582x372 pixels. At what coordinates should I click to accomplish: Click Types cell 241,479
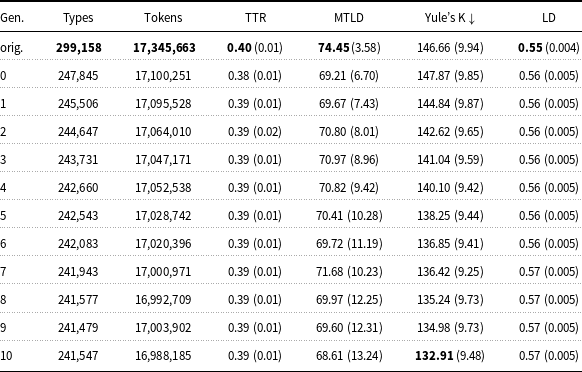click(78, 328)
